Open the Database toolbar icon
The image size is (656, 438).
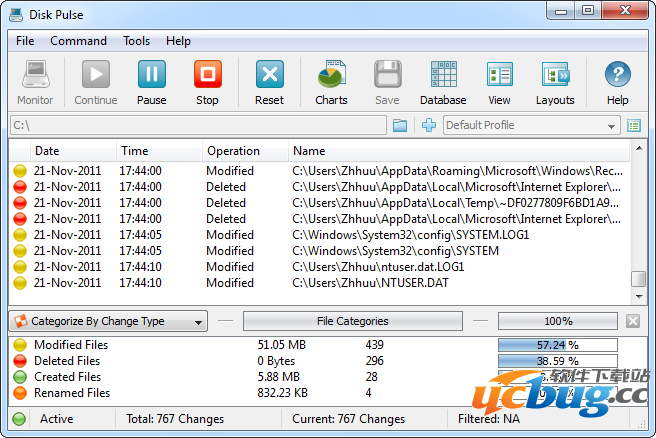(442, 77)
